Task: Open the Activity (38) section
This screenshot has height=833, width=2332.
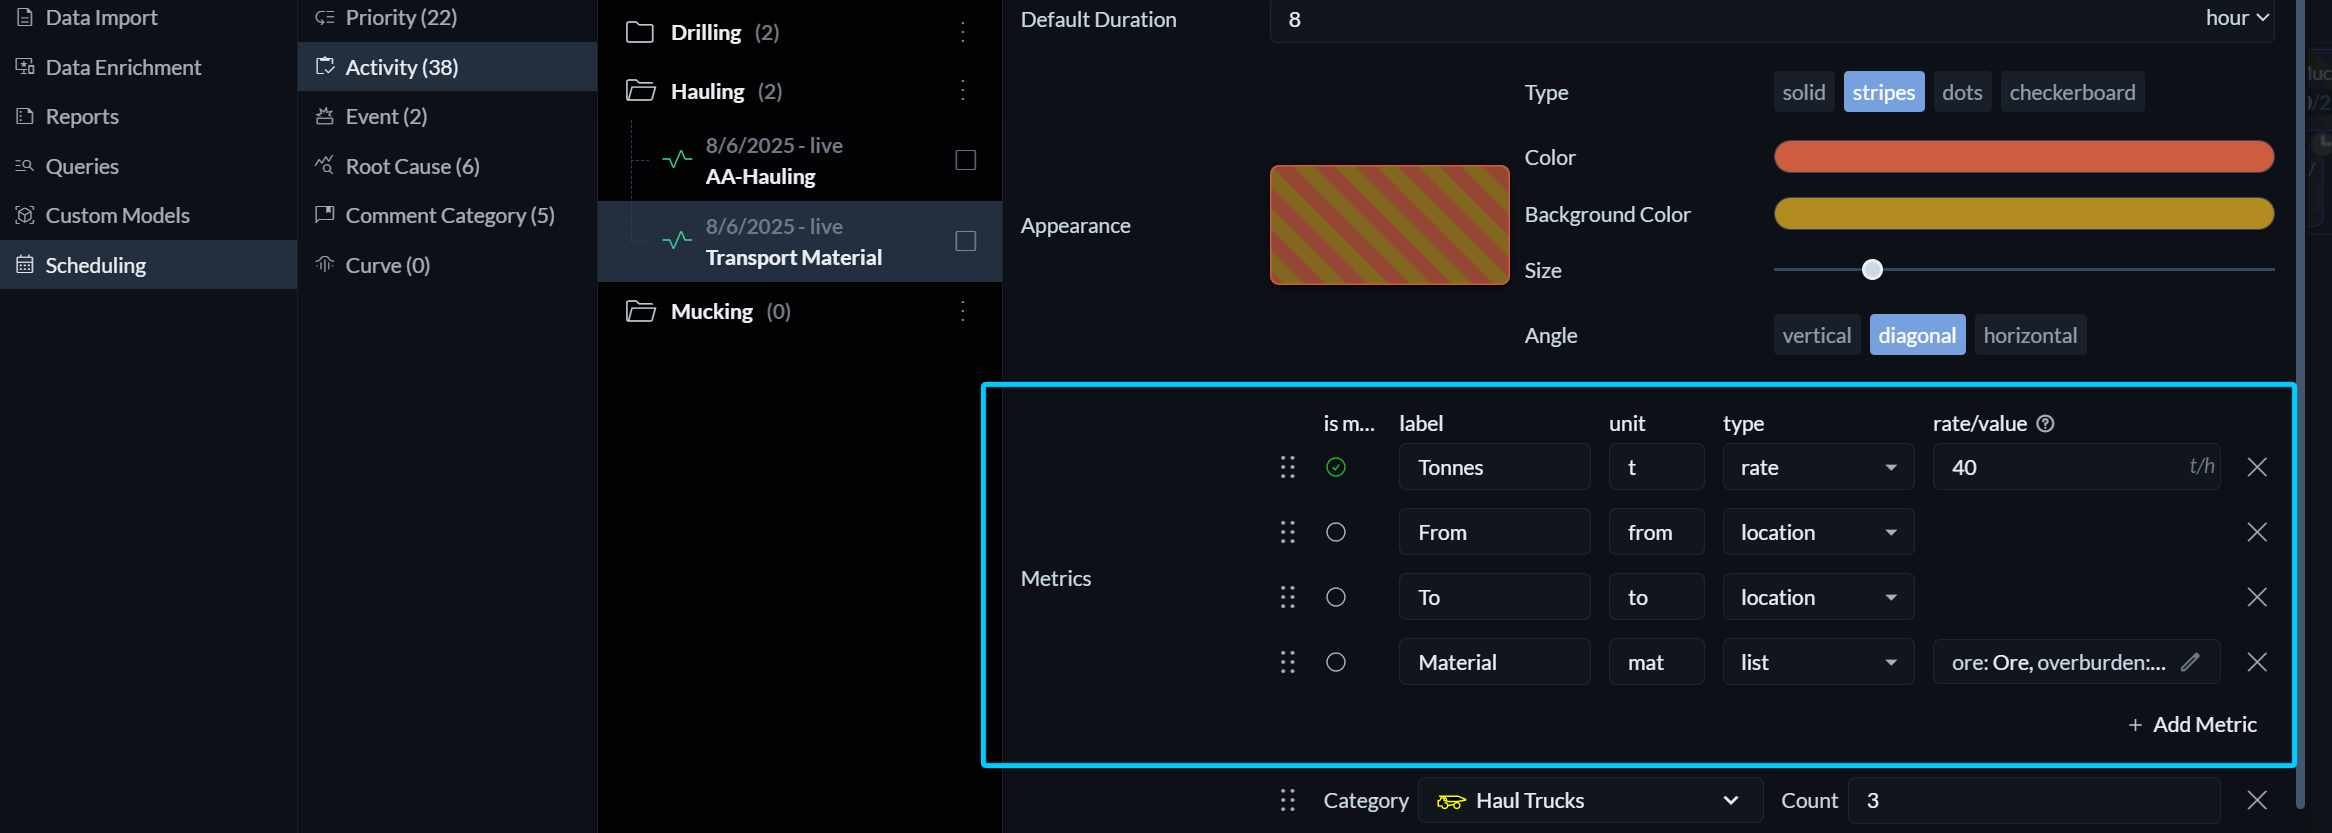Action: coord(447,67)
